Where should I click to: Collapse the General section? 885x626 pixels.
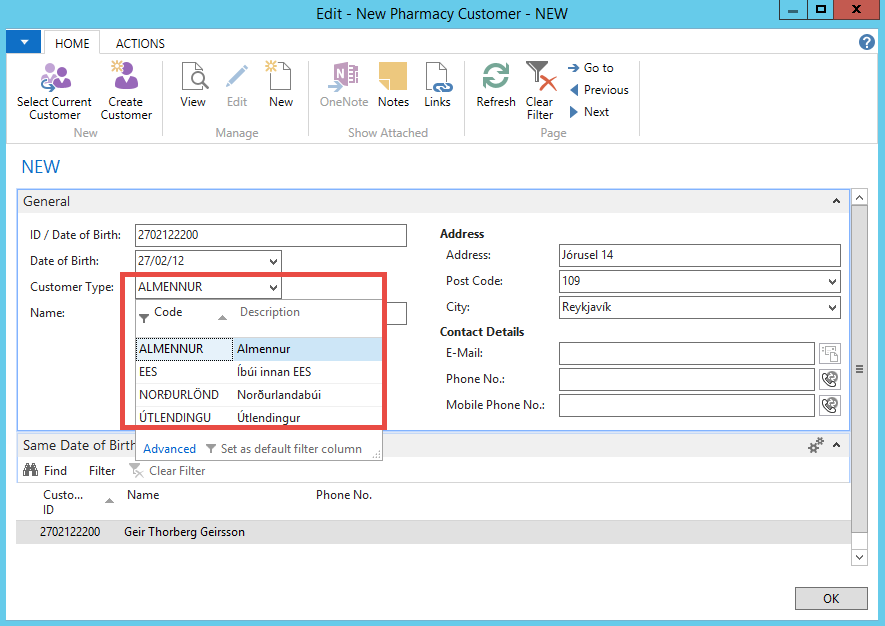836,202
